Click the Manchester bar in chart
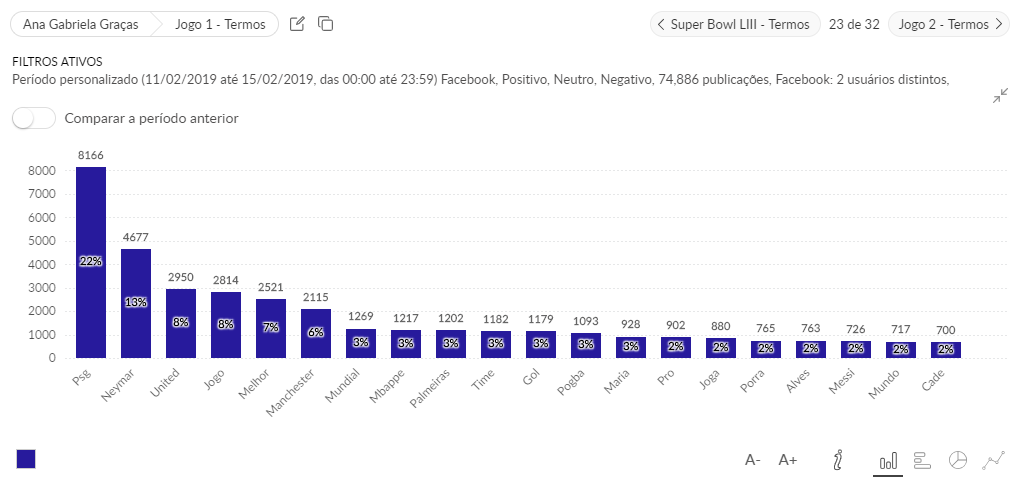The width and height of the screenshot is (1025, 490). click(316, 333)
